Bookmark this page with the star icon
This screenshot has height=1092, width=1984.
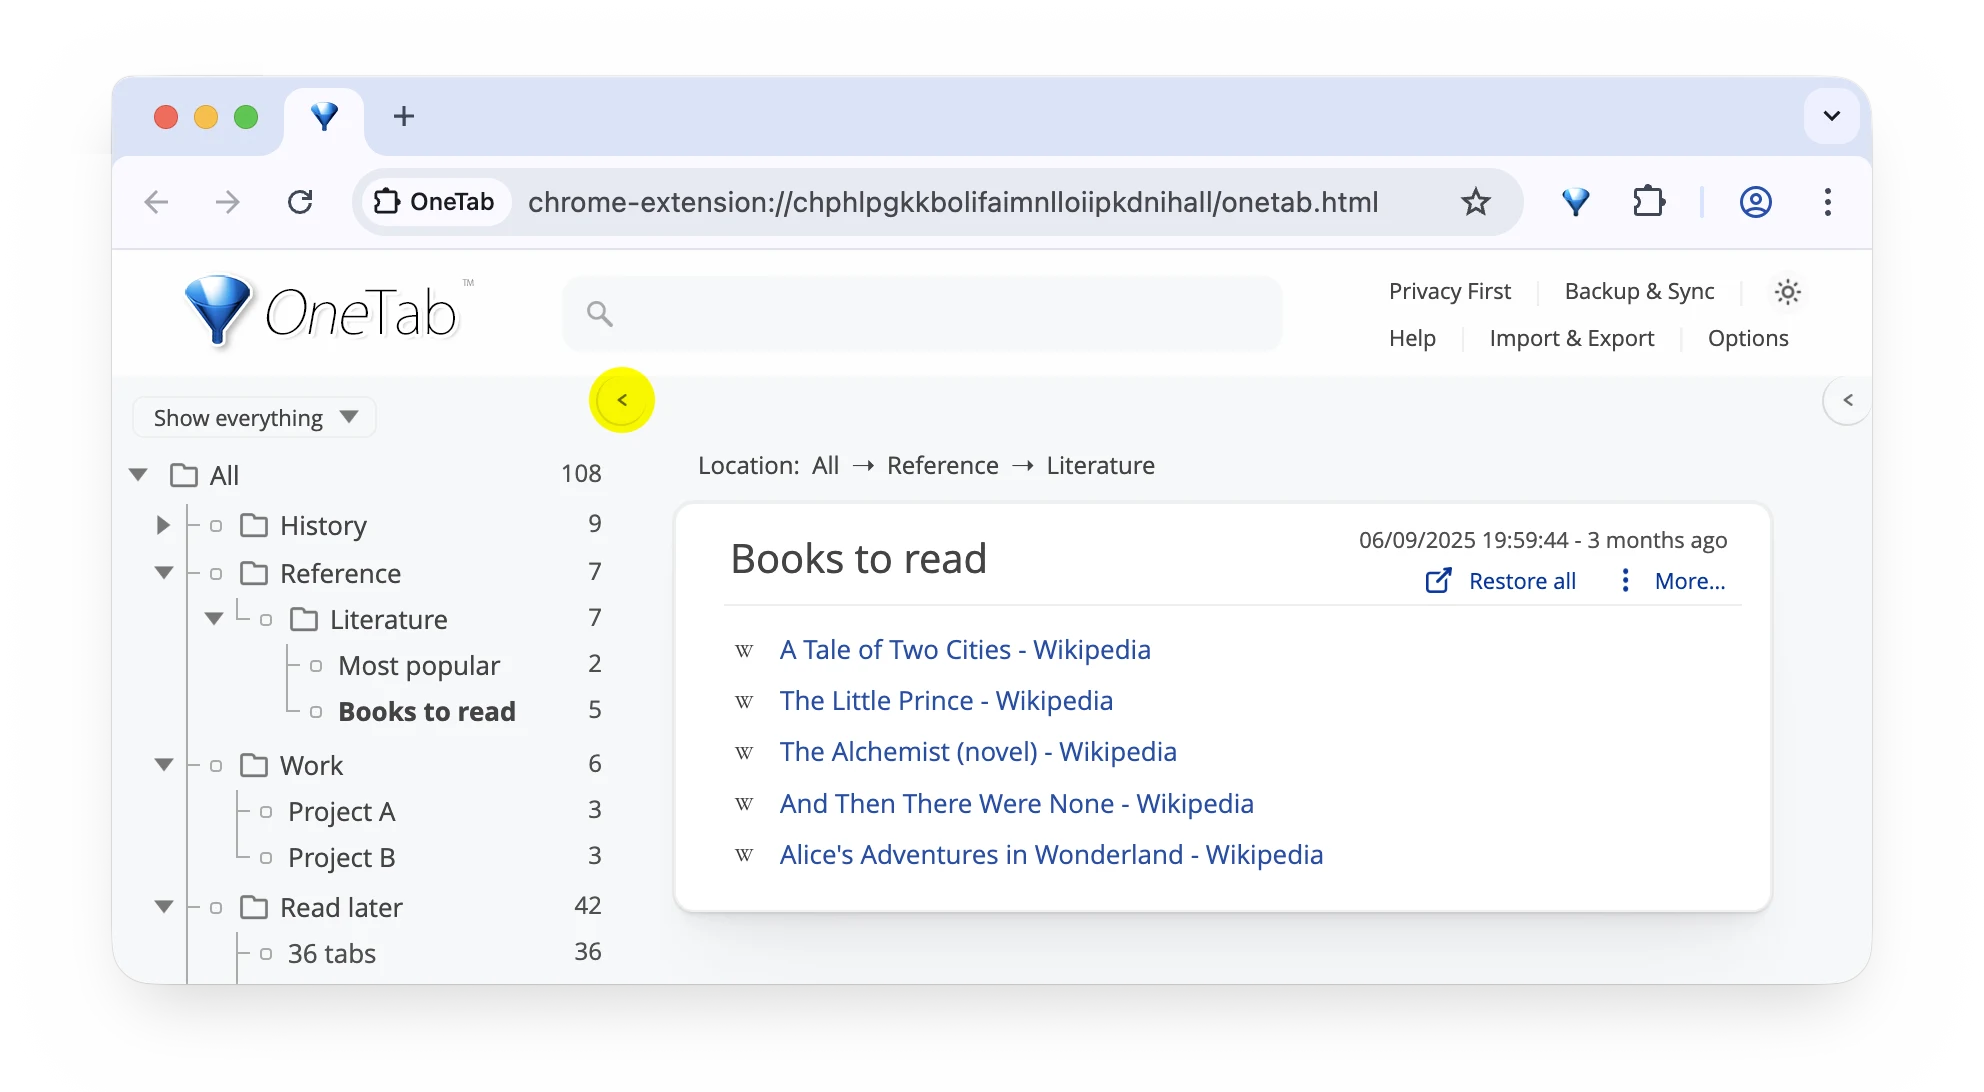1475,202
